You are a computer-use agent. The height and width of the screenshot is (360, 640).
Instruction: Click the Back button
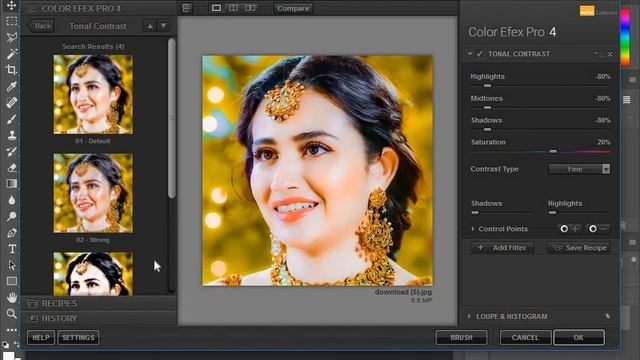[41, 26]
